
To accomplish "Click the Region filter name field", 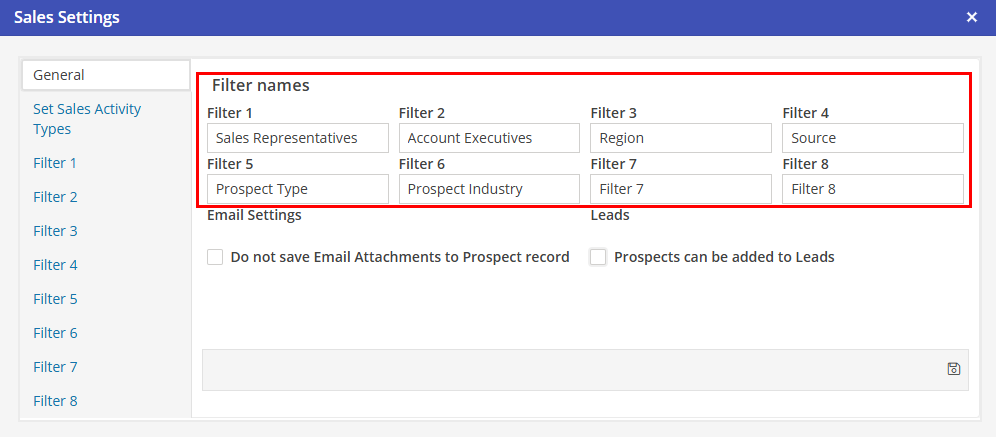I will [x=681, y=138].
